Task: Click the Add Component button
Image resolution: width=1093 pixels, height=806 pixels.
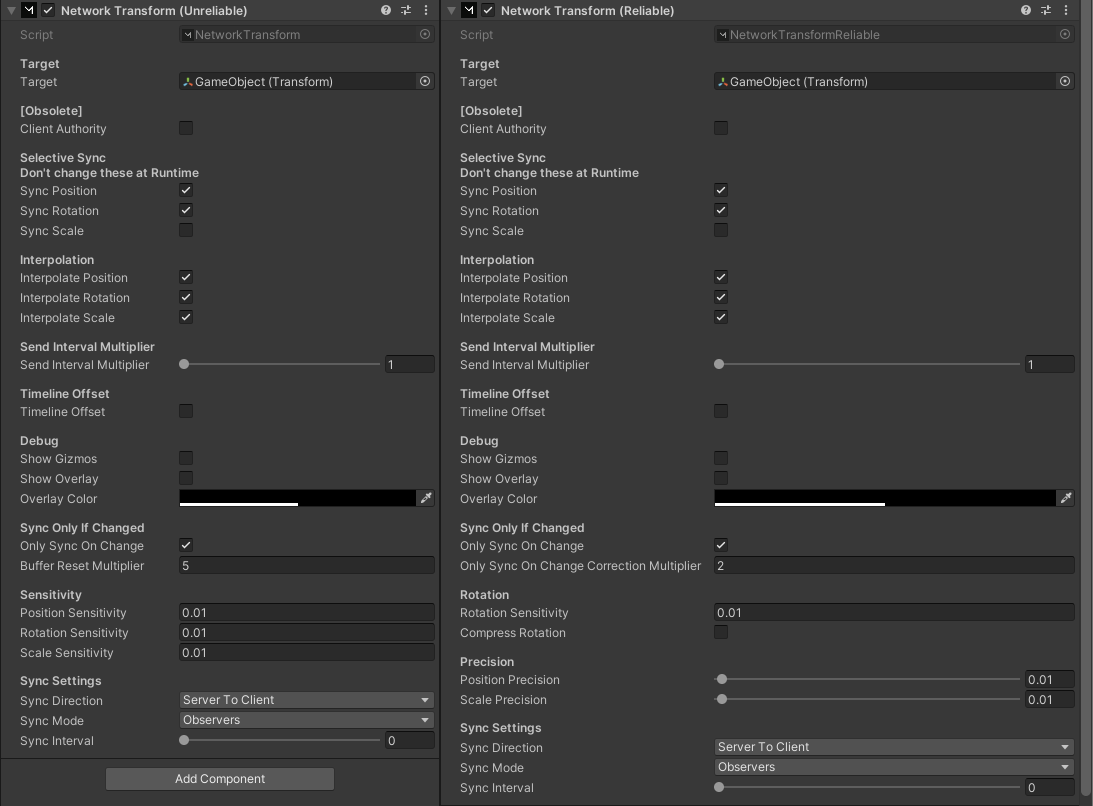Action: (x=220, y=779)
